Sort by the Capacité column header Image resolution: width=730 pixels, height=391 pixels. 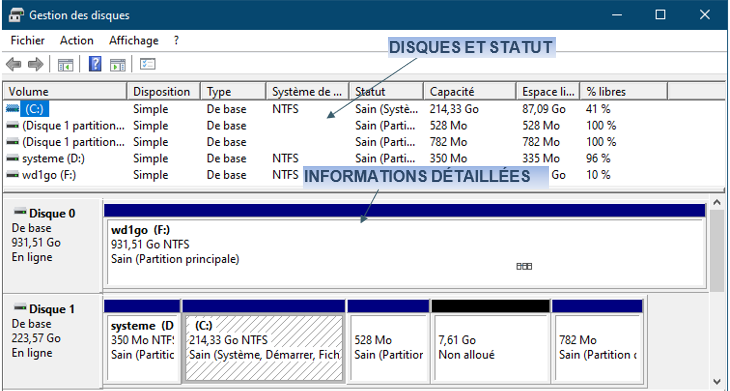[x=470, y=92]
